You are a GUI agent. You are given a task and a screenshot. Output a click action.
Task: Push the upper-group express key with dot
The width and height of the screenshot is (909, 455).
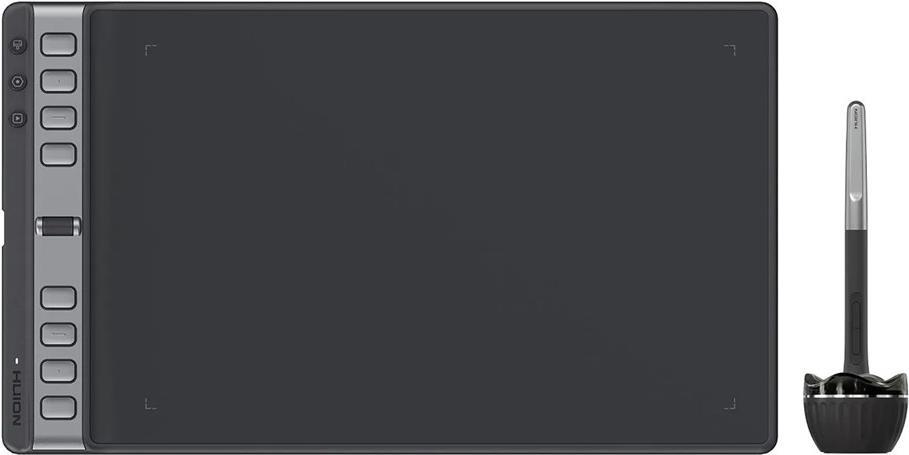(x=58, y=81)
